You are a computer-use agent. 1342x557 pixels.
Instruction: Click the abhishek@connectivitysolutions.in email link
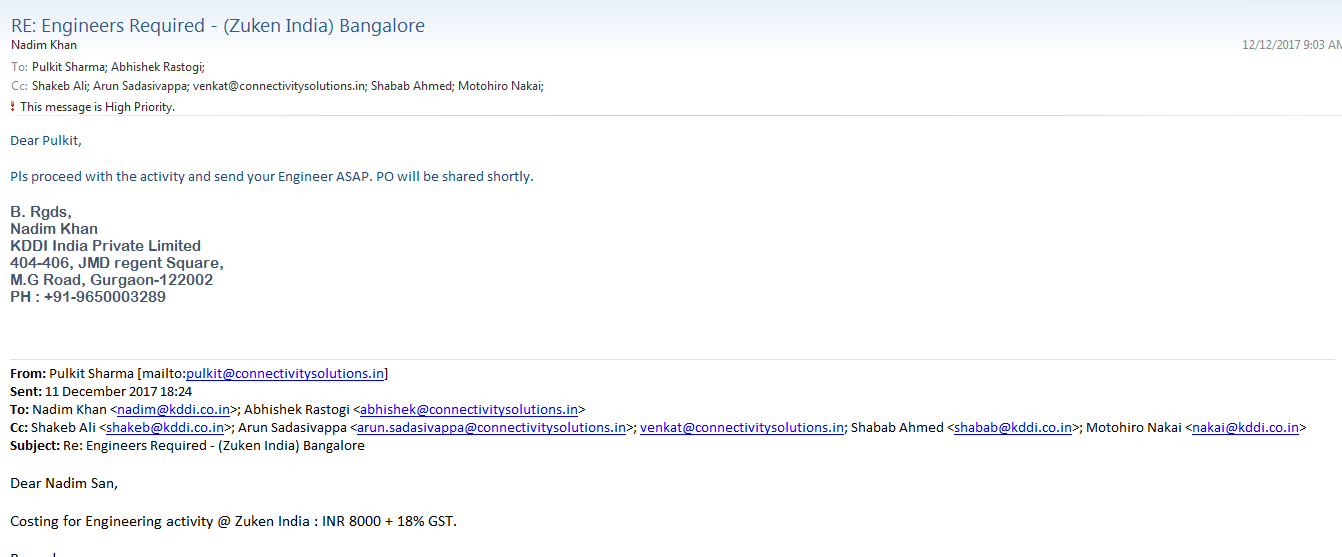[468, 410]
